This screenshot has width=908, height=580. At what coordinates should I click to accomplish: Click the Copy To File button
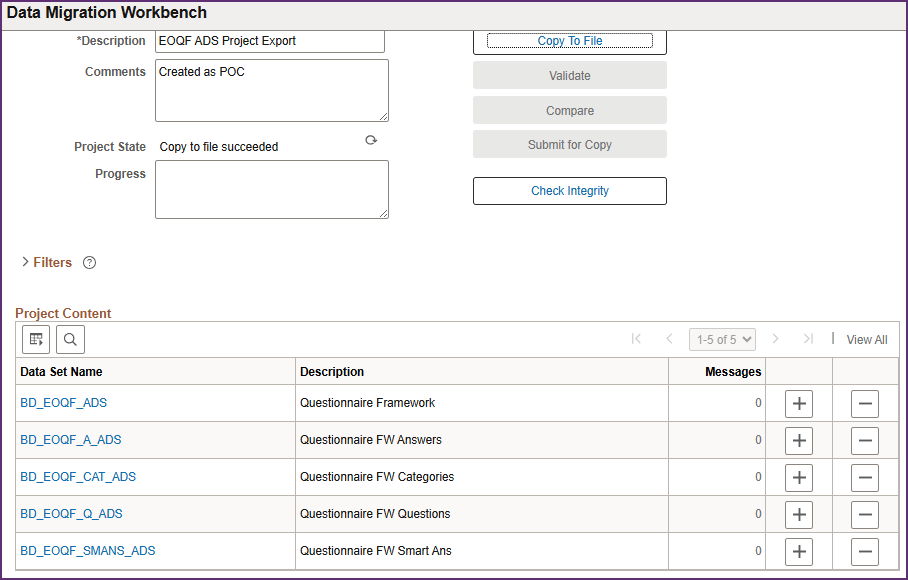click(570, 41)
